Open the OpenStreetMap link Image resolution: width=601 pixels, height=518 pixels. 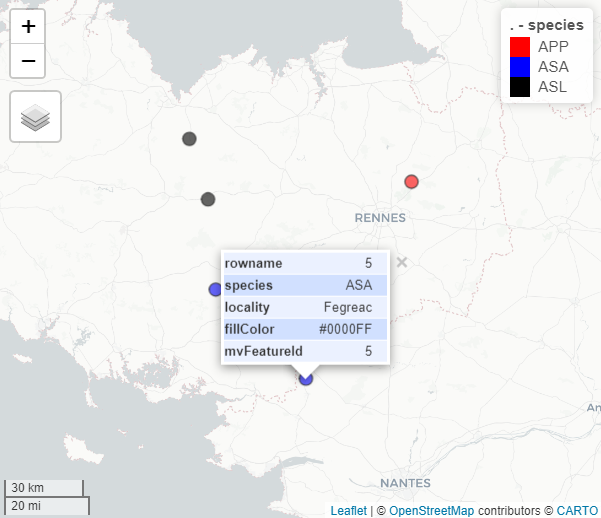431,510
